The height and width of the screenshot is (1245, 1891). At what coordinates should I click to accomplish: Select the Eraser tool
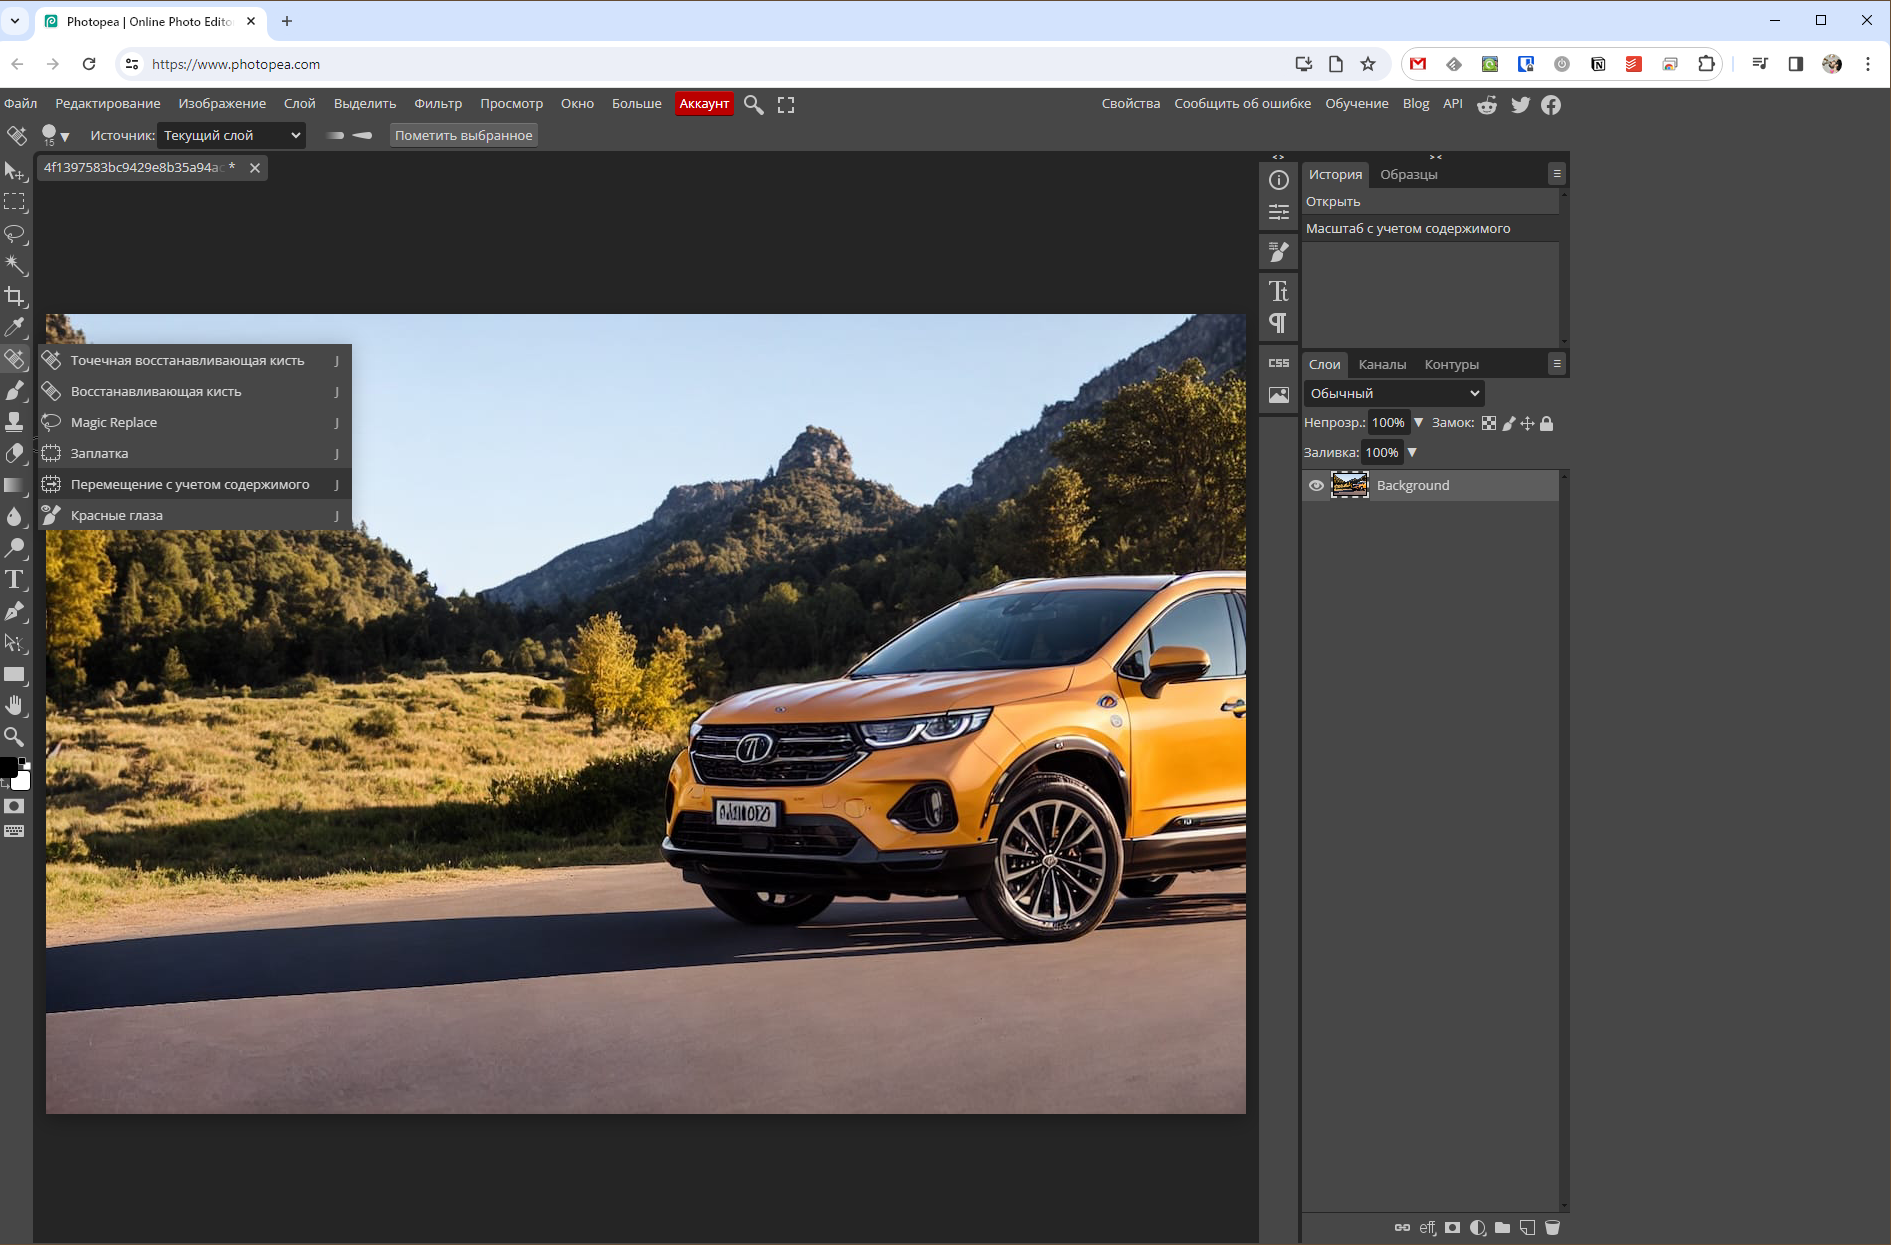[x=15, y=453]
